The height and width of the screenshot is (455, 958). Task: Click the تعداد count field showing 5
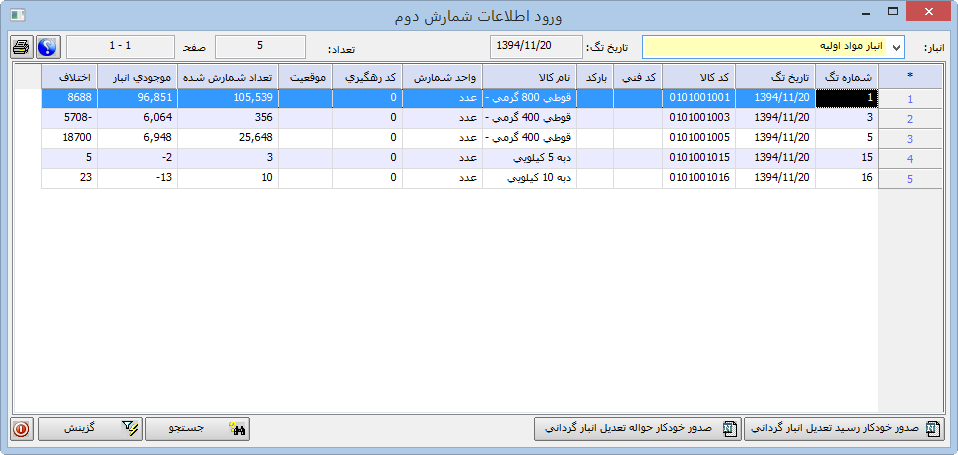[x=260, y=47]
